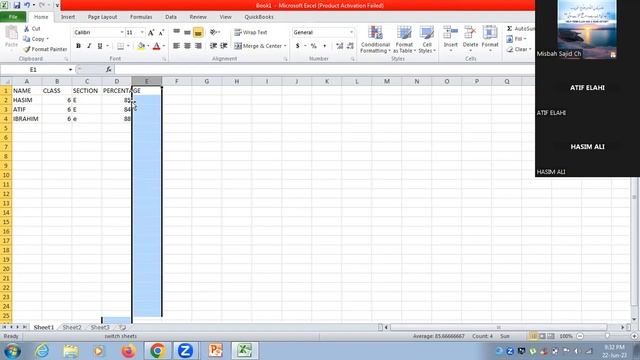Click the Insert Worksheet tab icon
The height and width of the screenshot is (360, 640).
pyautogui.click(x=122, y=327)
